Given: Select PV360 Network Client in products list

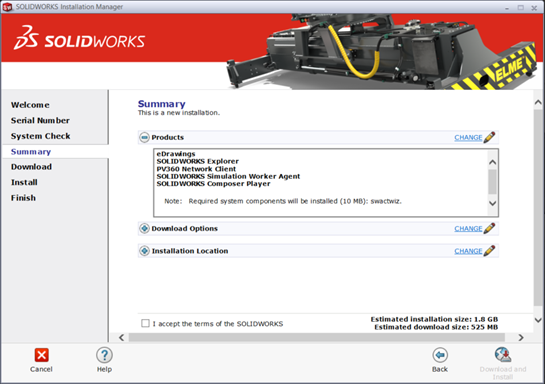Looking at the screenshot, I should [196, 169].
